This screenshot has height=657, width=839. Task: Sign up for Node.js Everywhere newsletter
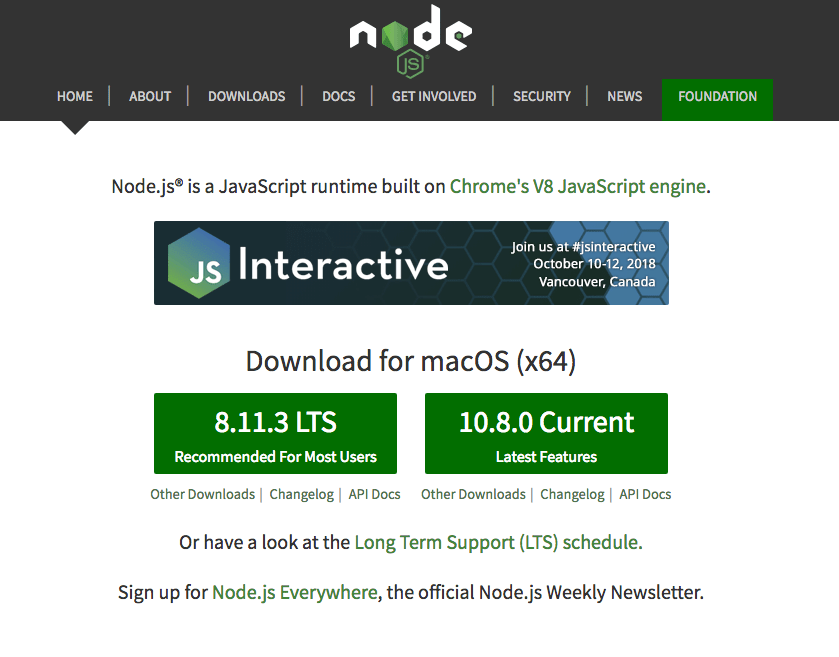(x=294, y=592)
